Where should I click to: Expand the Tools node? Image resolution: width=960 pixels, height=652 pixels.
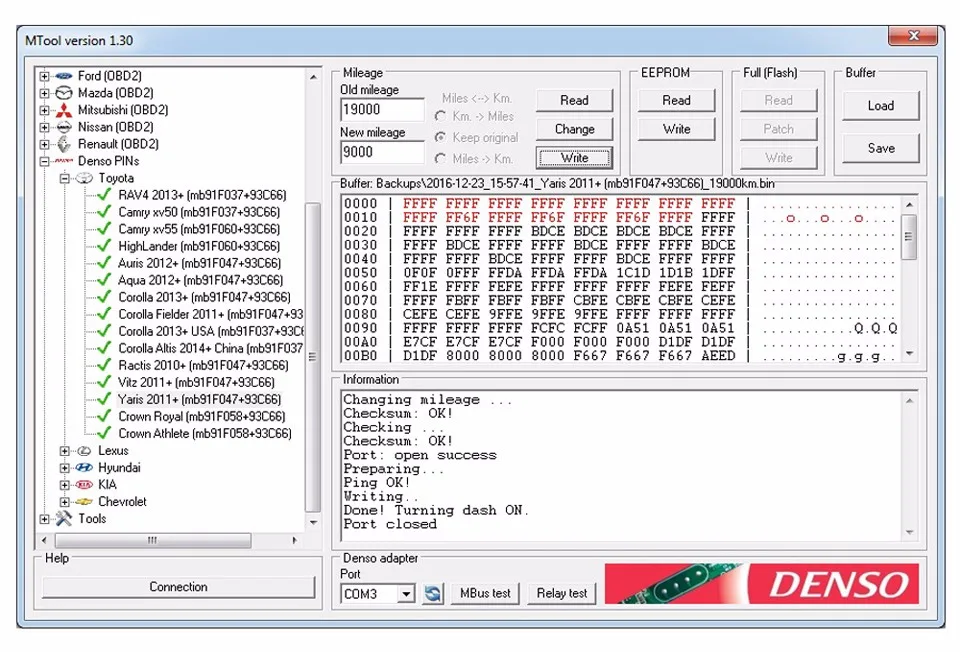(x=45, y=519)
